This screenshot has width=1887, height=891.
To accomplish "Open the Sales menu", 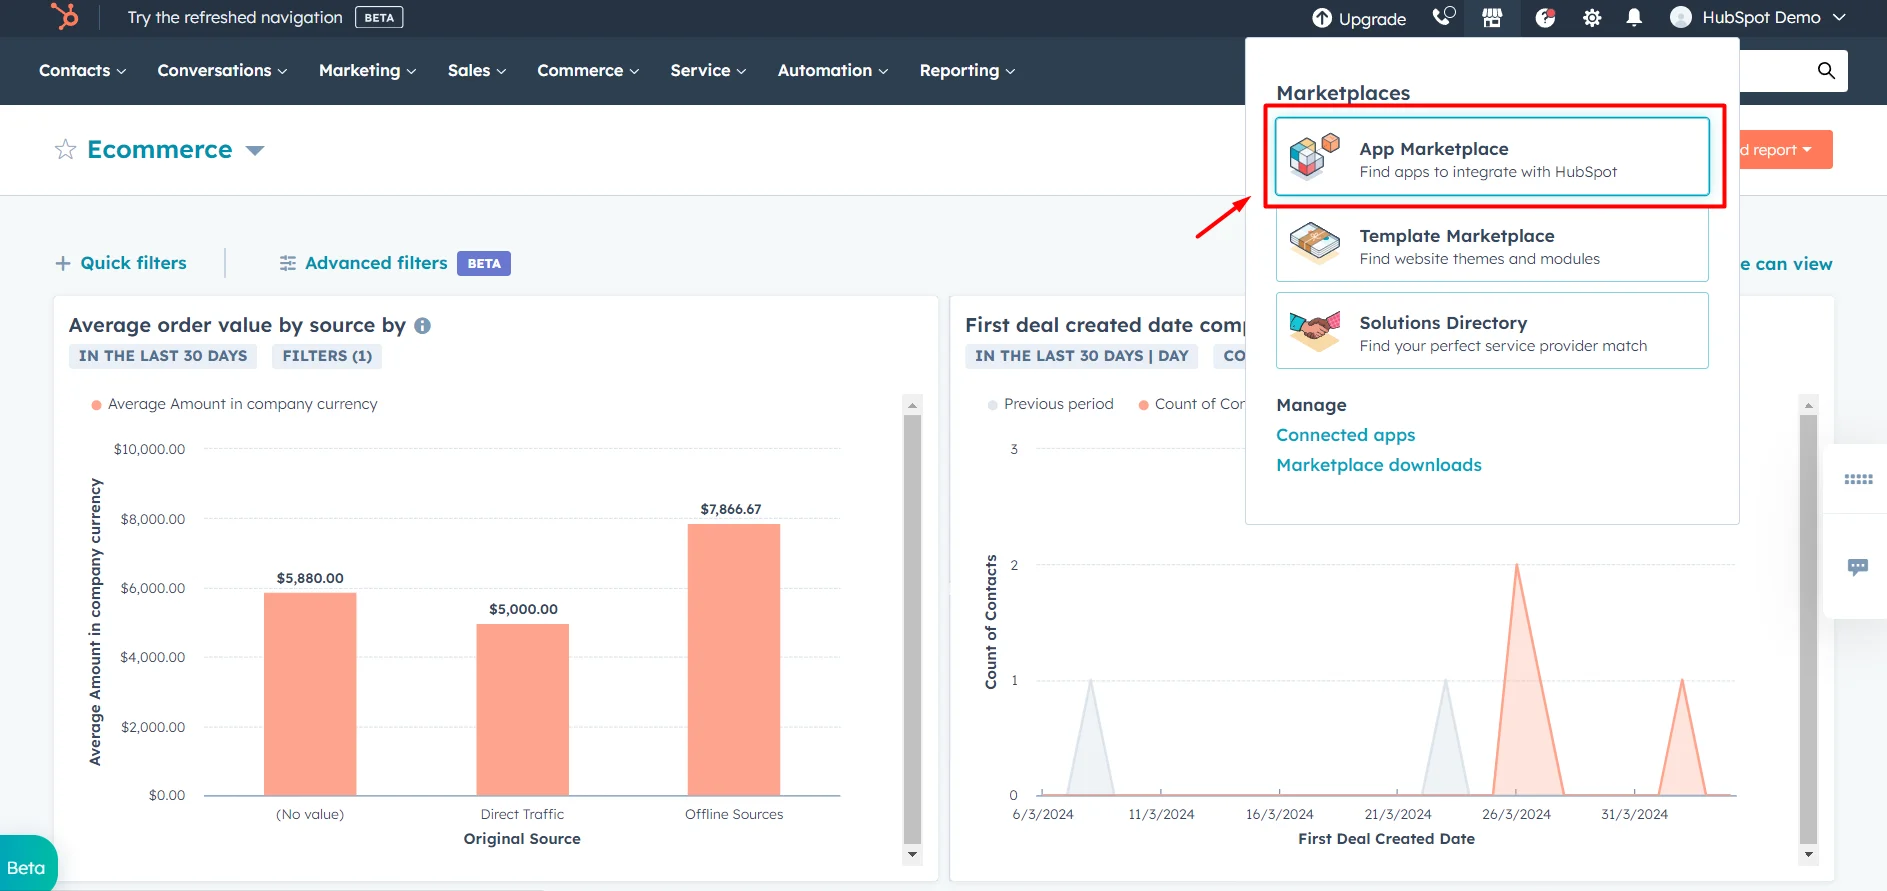I will (x=477, y=70).
